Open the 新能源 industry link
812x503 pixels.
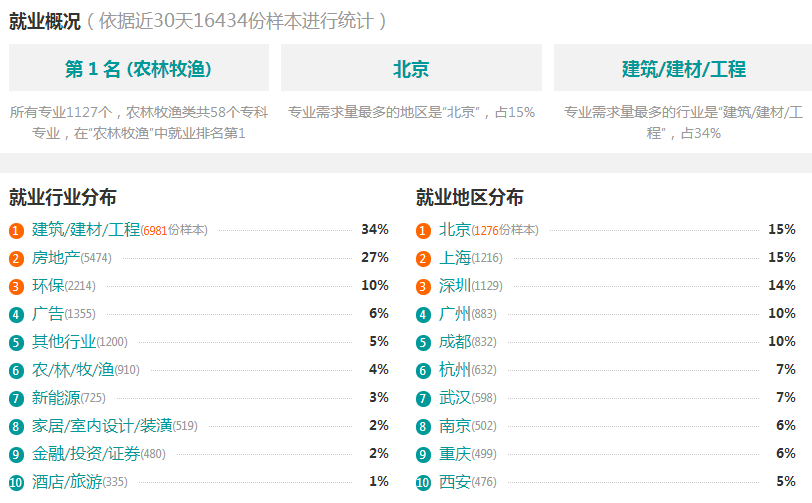(56, 397)
